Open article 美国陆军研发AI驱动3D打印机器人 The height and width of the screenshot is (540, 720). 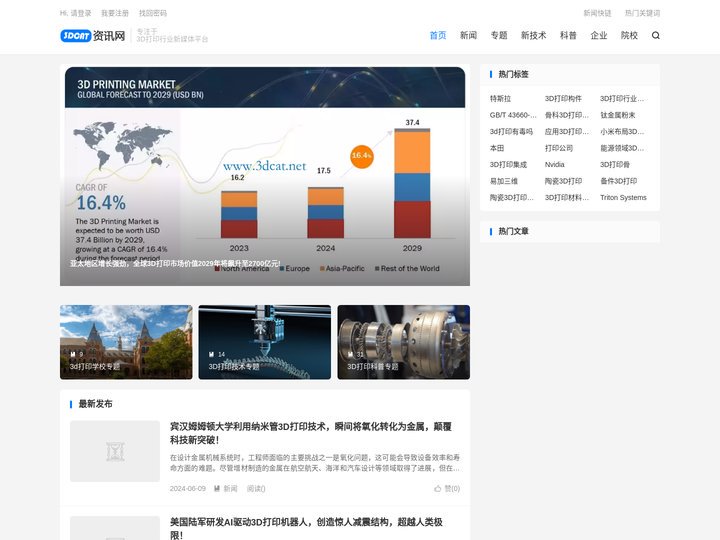tap(306, 528)
